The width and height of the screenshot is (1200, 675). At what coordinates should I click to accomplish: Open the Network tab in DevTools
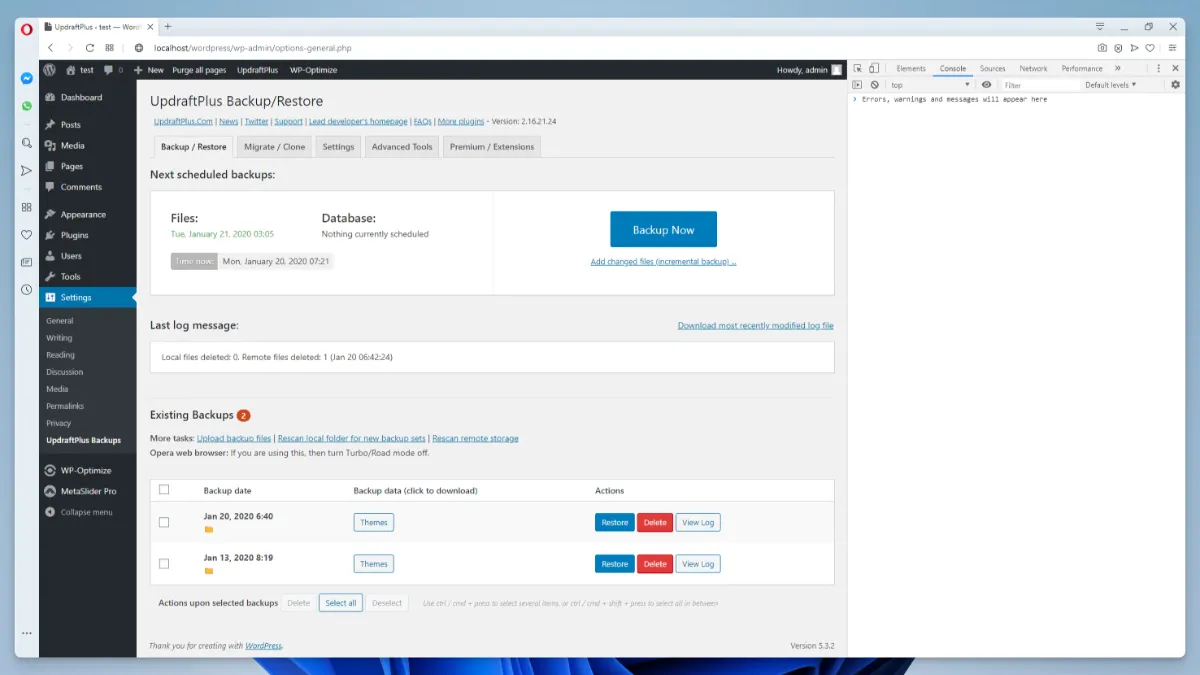(1033, 69)
